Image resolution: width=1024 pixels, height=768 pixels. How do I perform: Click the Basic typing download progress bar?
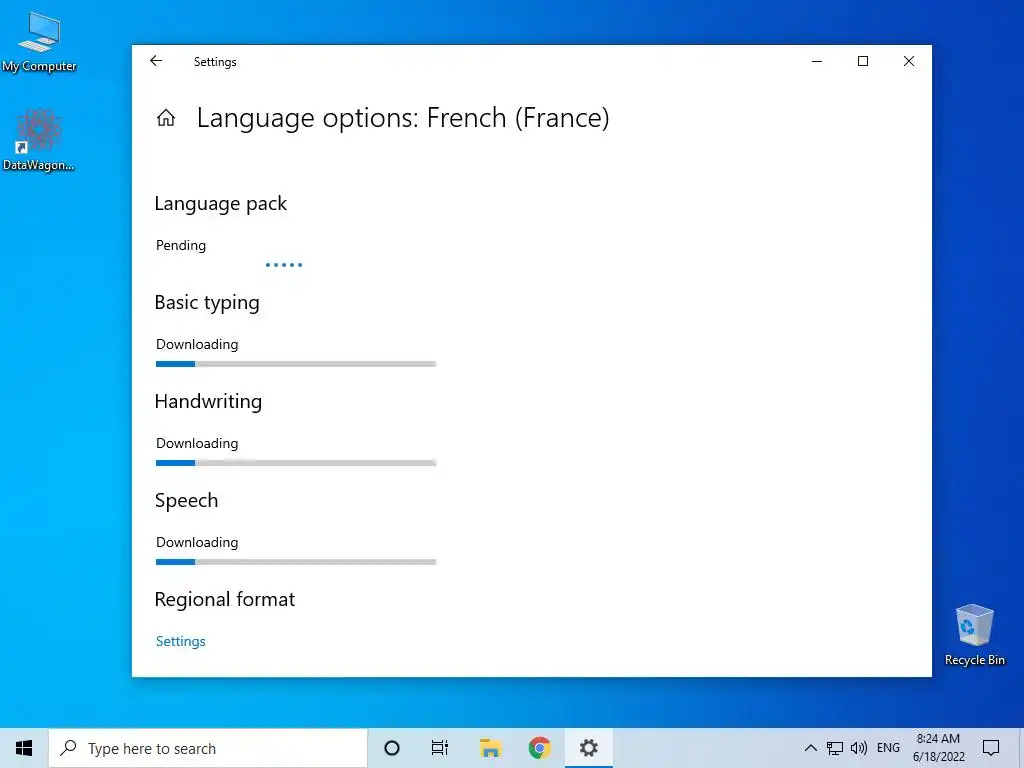(x=296, y=364)
